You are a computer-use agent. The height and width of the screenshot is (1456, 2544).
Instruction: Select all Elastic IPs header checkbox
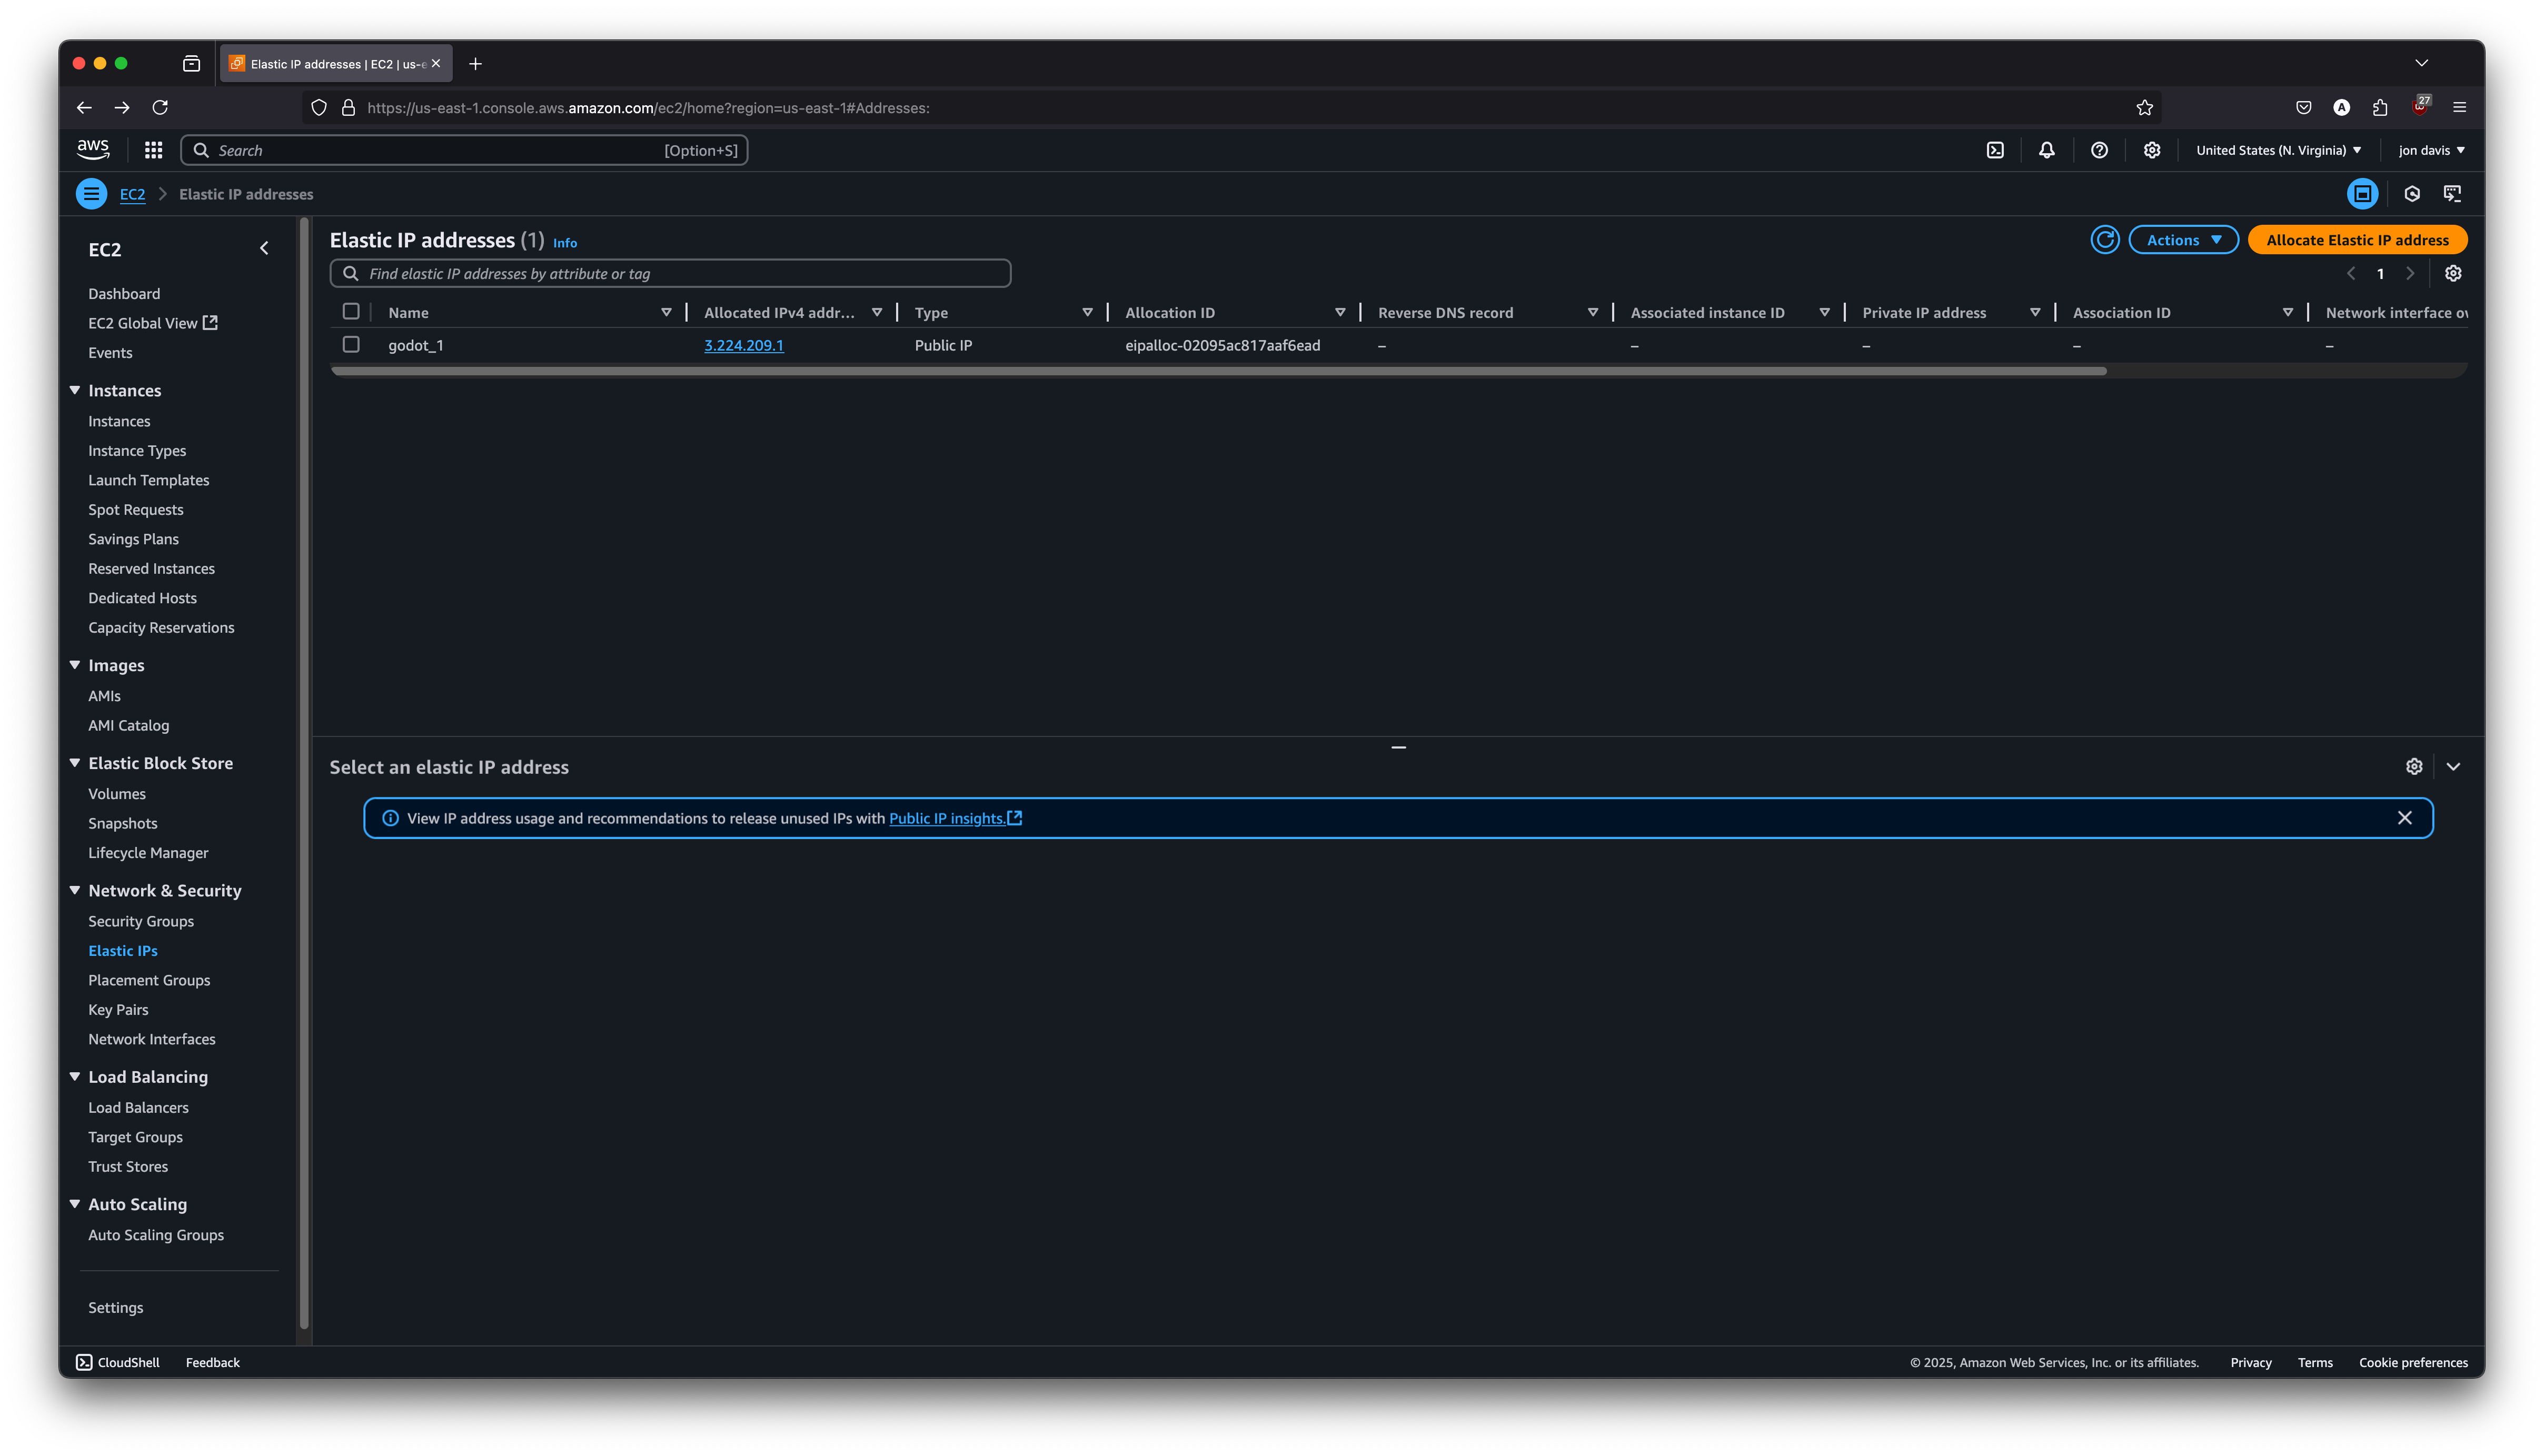pos(351,312)
